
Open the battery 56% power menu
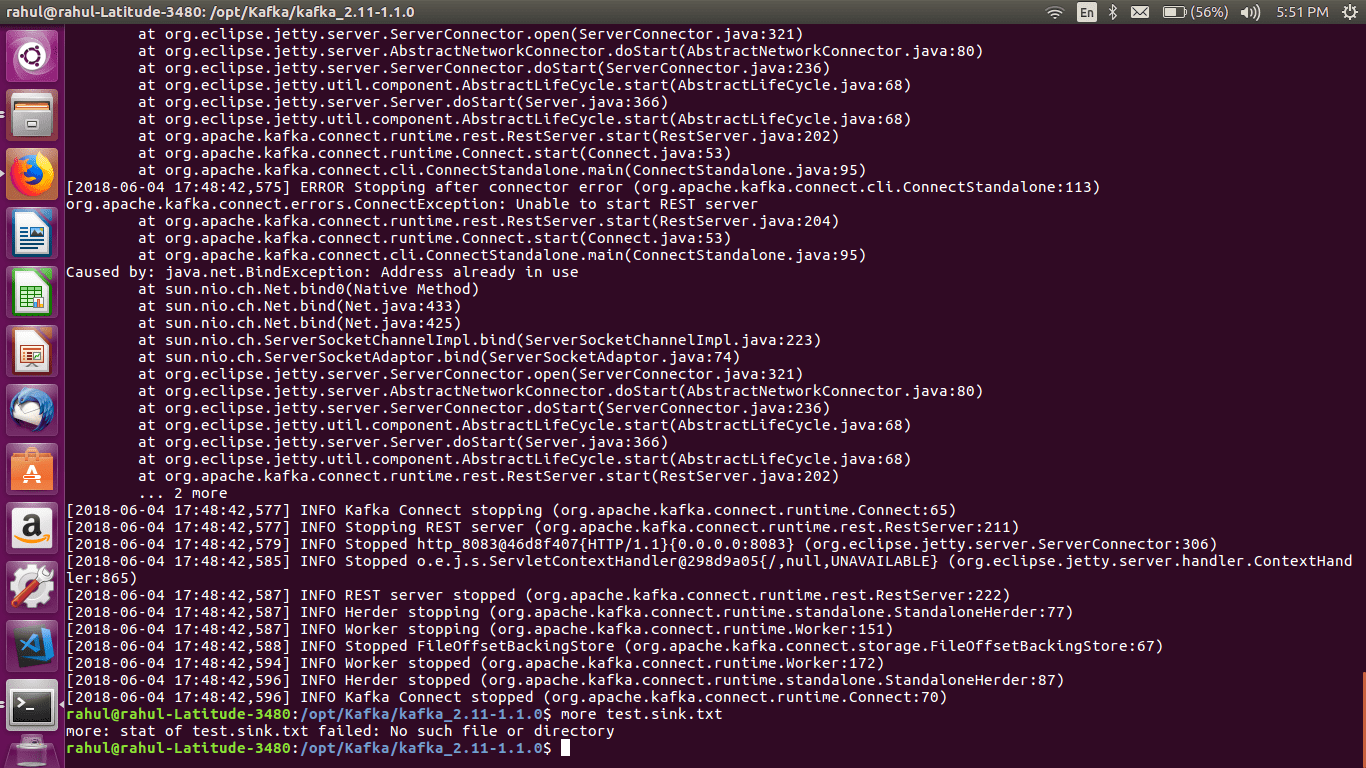1194,12
